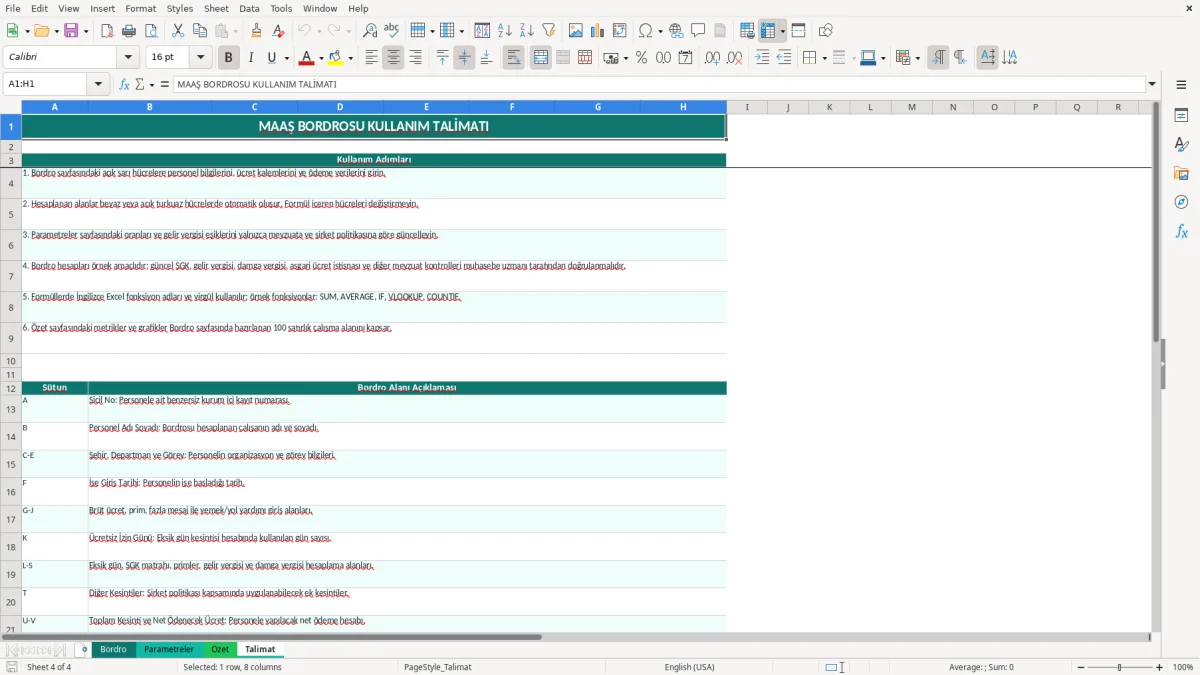Click the Print icon

point(129,31)
